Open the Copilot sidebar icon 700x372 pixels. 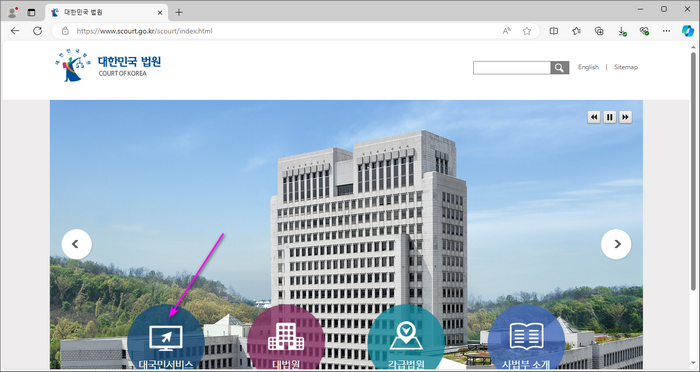tap(688, 30)
